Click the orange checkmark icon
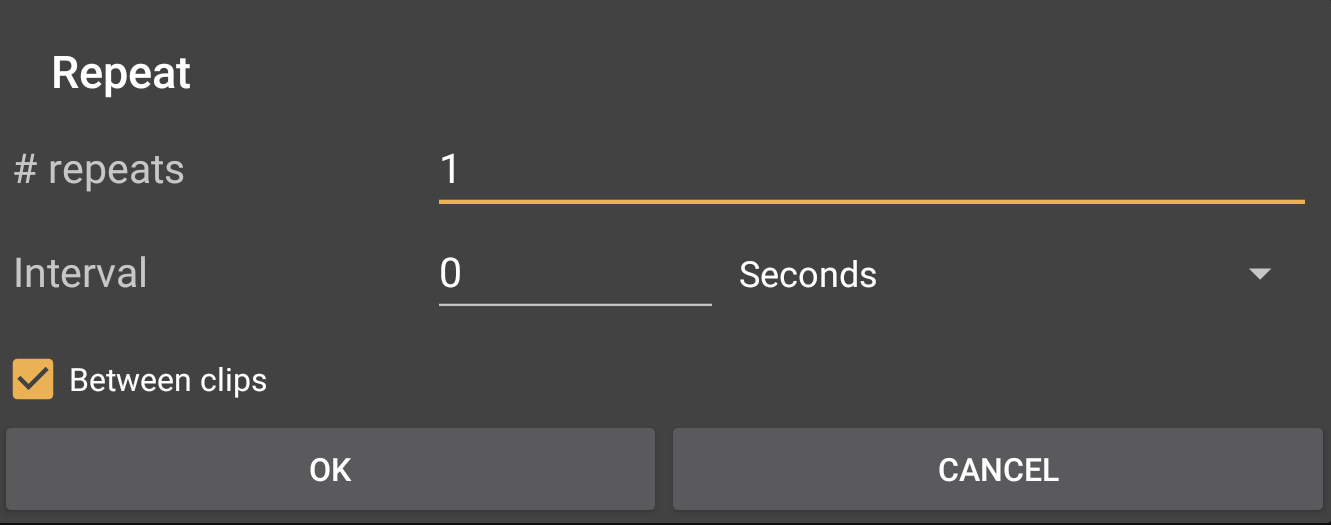This screenshot has width=1331, height=525. 33,379
